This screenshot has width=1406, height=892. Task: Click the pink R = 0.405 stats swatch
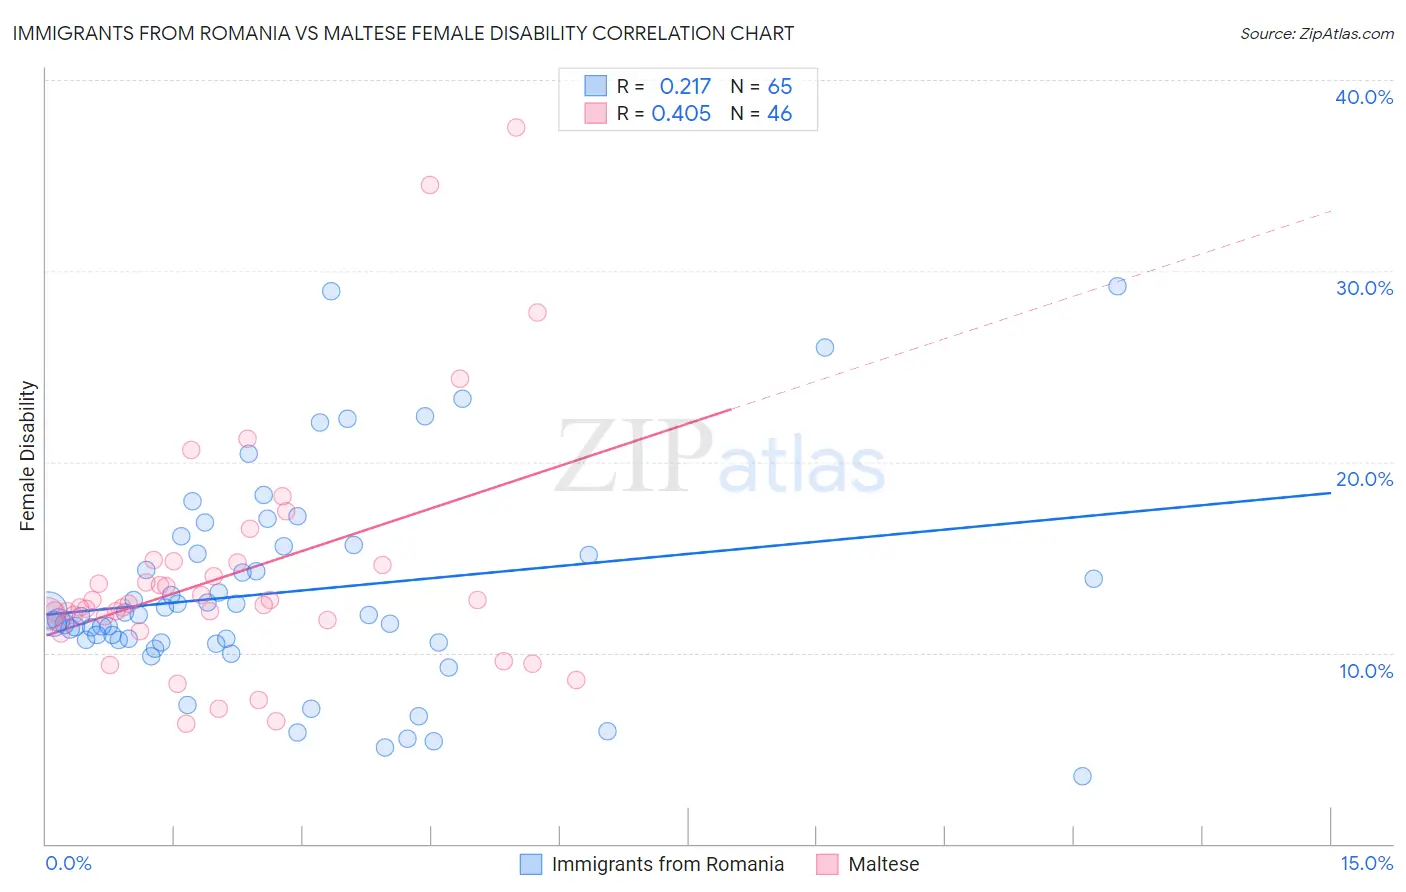pos(596,113)
